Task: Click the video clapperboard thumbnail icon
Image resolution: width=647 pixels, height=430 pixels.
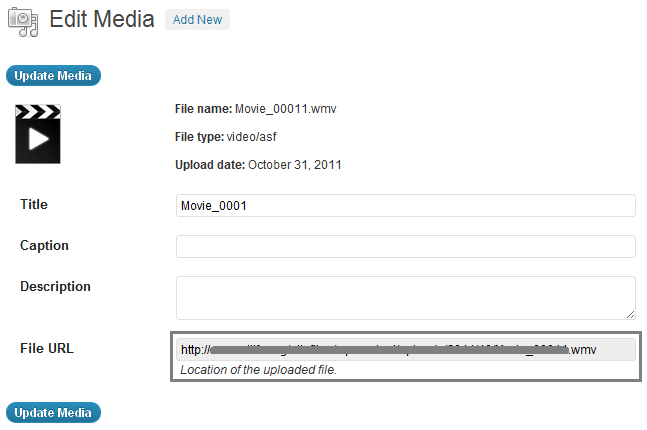Action: point(38,133)
